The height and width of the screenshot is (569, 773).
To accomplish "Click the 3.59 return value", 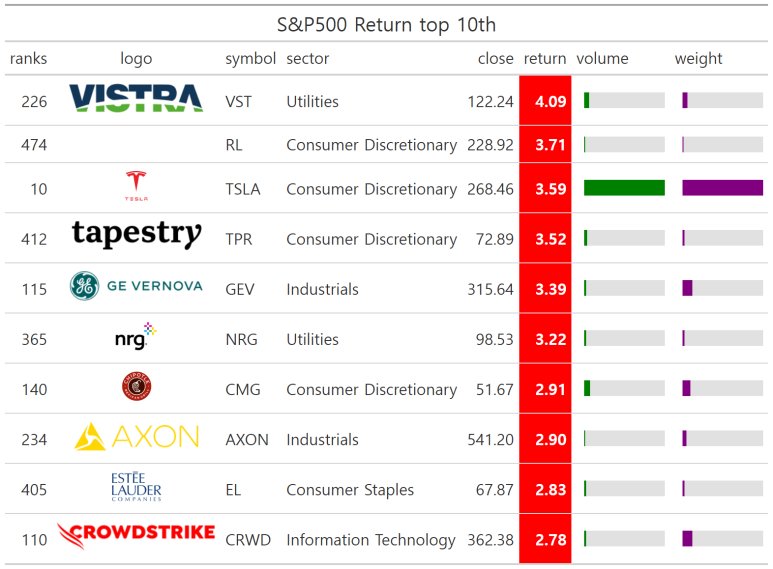I will pyautogui.click(x=550, y=189).
